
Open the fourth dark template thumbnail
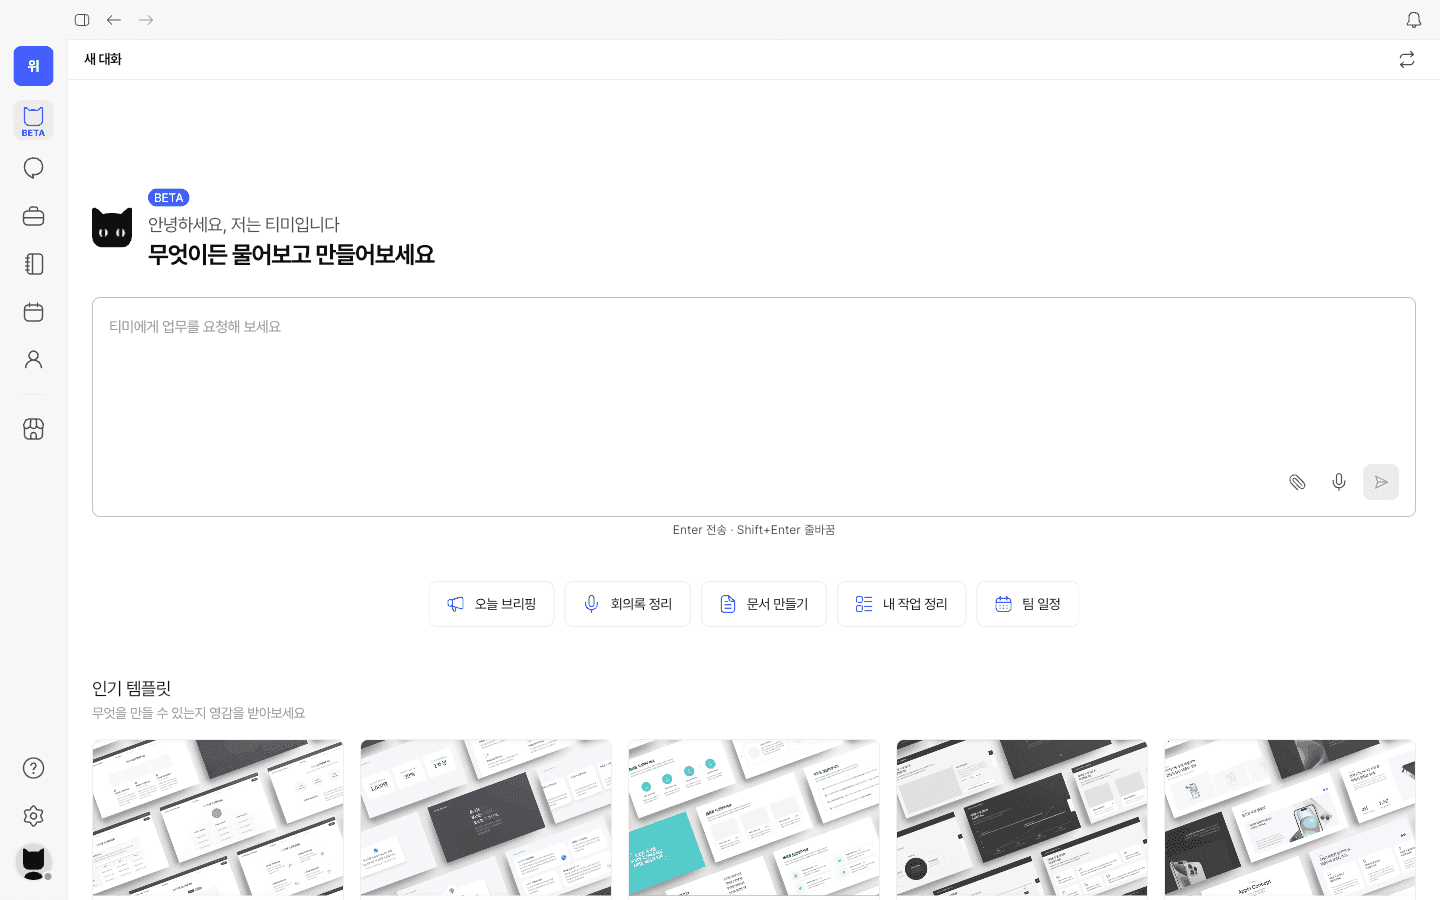[1022, 818]
